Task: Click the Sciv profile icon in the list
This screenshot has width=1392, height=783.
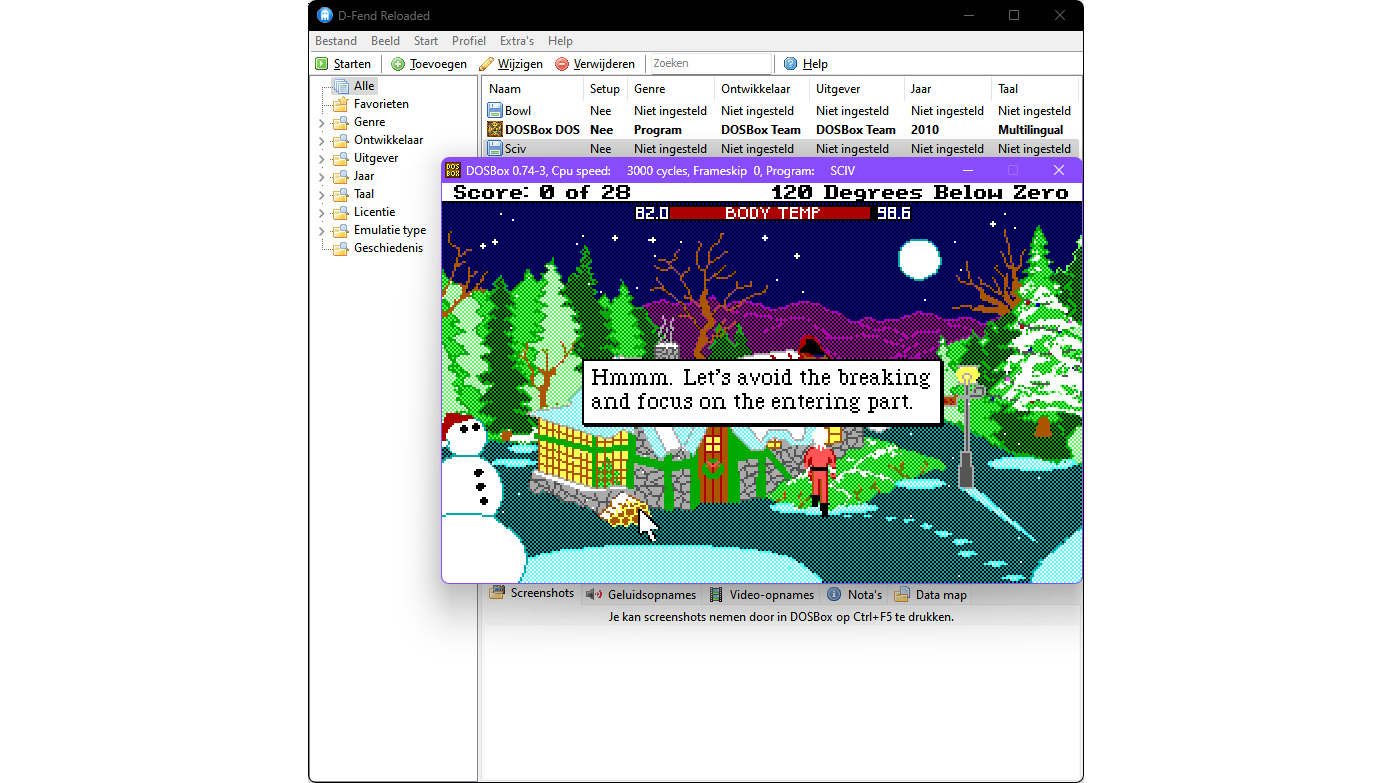Action: click(495, 149)
